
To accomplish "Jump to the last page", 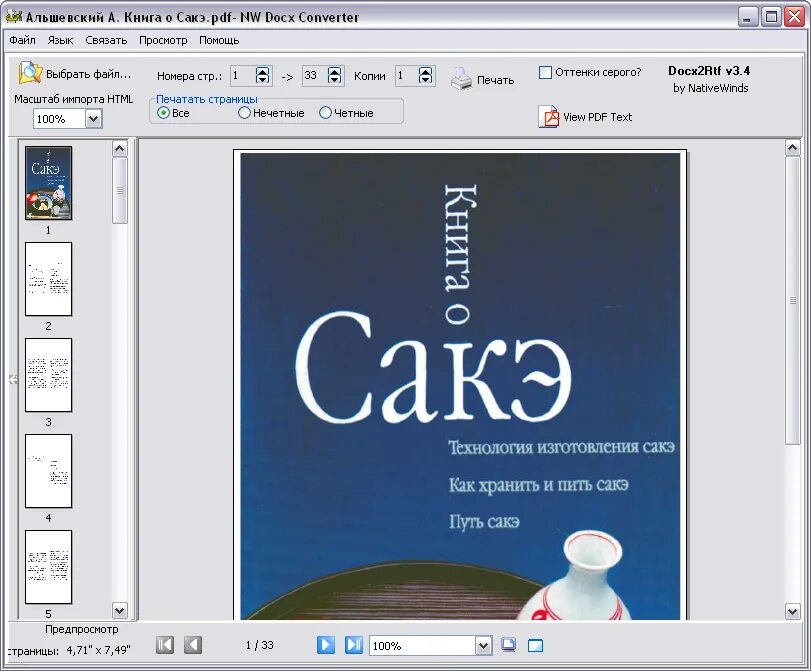I will pos(354,645).
